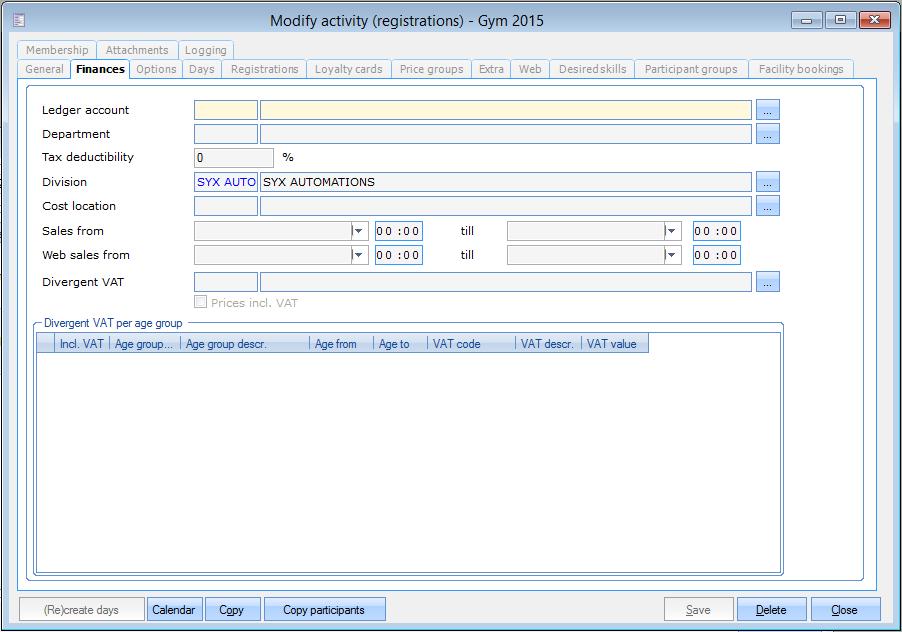Expand the Web sales from date dropdown
The height and width of the screenshot is (632, 902).
coord(360,255)
